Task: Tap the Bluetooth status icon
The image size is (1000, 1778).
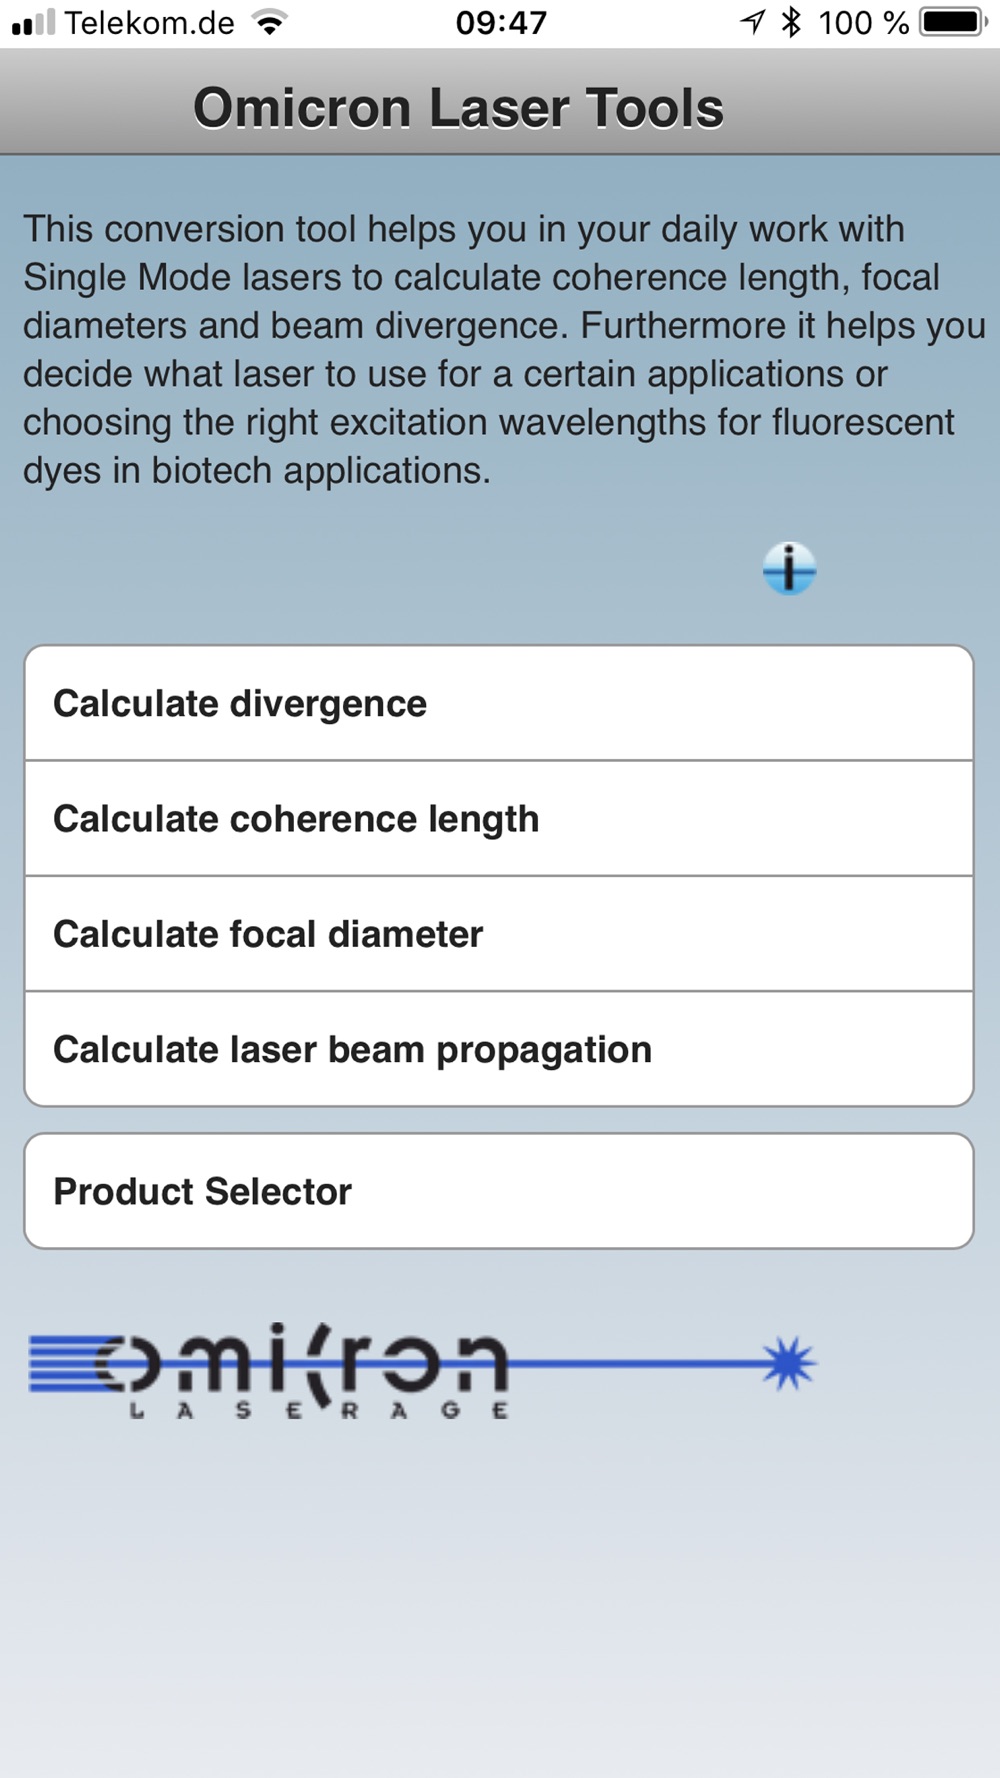Action: (x=792, y=22)
